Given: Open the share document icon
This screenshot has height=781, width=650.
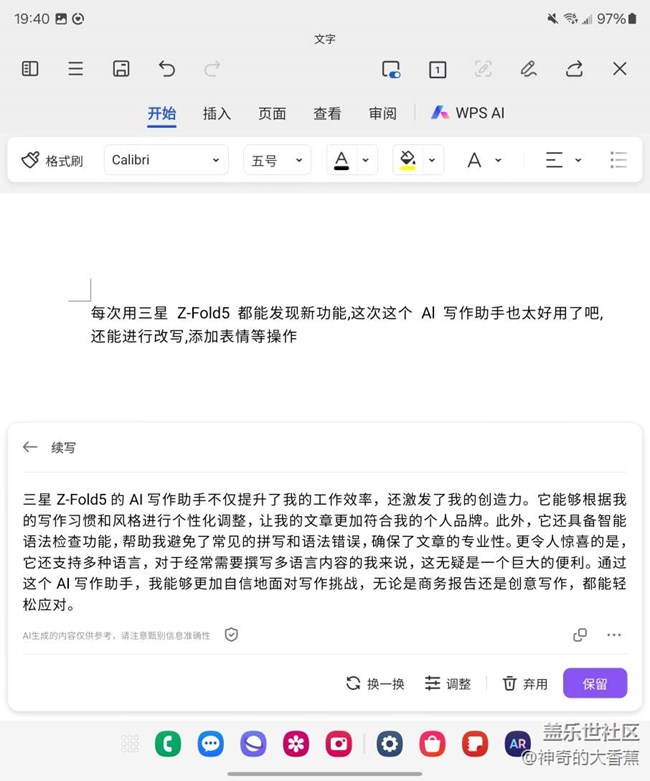Looking at the screenshot, I should click(x=574, y=69).
